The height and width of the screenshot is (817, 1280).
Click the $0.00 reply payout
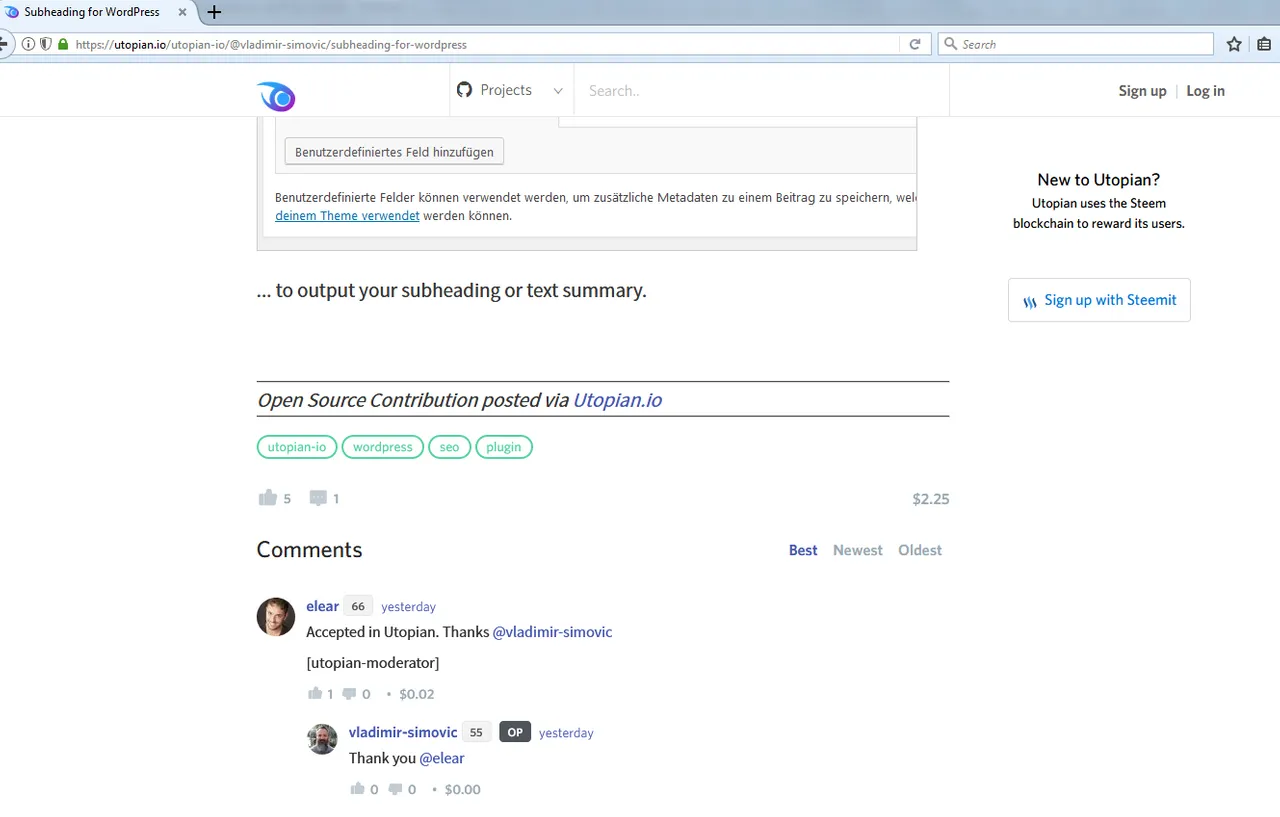462,790
